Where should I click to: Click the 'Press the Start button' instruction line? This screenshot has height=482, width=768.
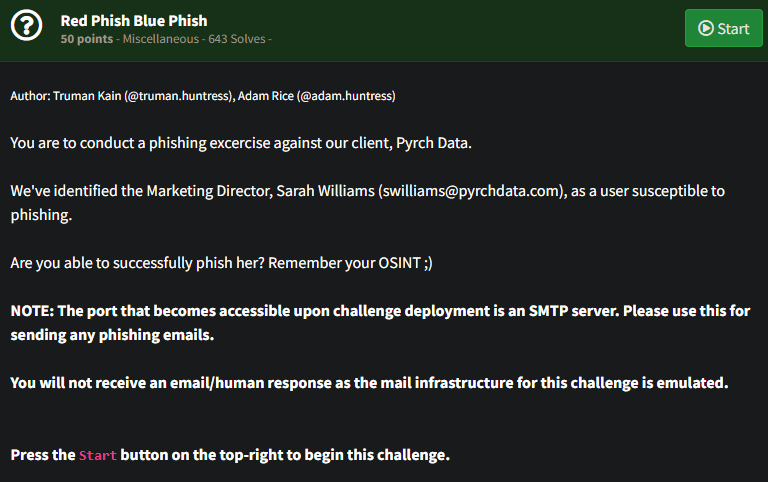pyautogui.click(x=230, y=455)
